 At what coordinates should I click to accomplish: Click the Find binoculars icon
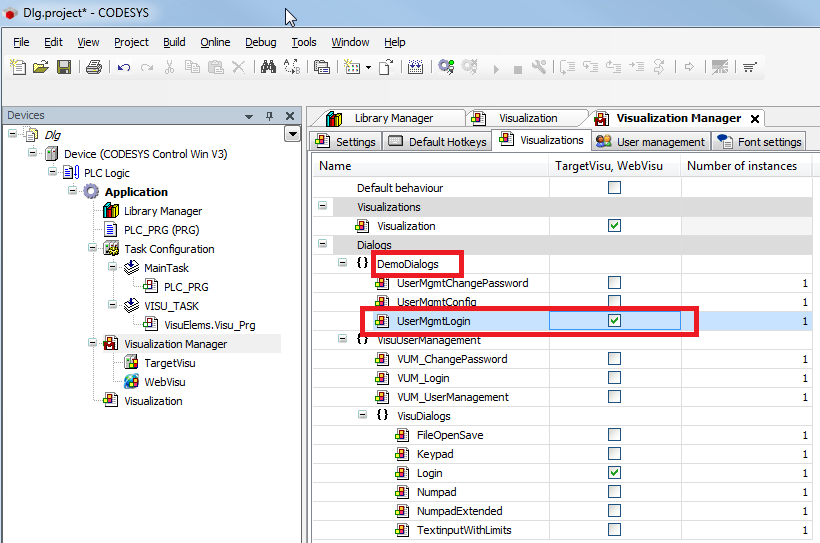(268, 67)
